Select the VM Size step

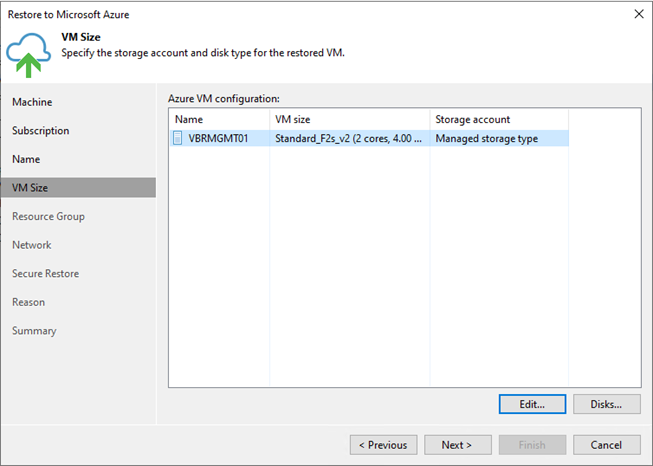pos(30,188)
